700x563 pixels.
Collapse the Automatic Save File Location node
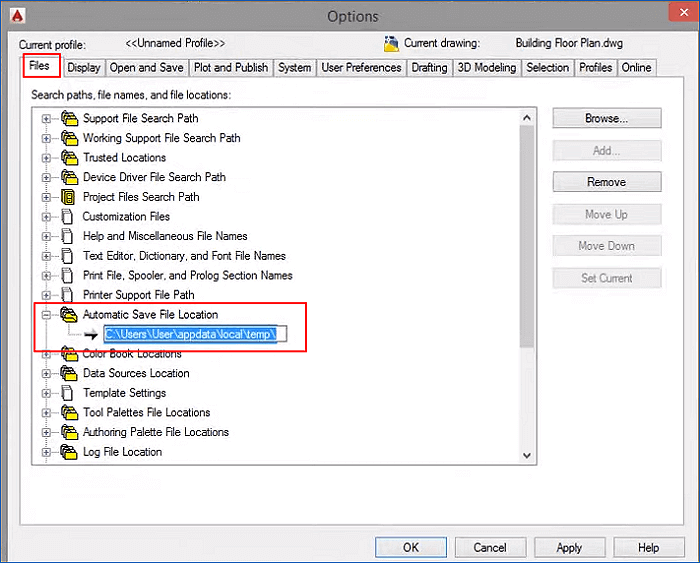pos(46,315)
